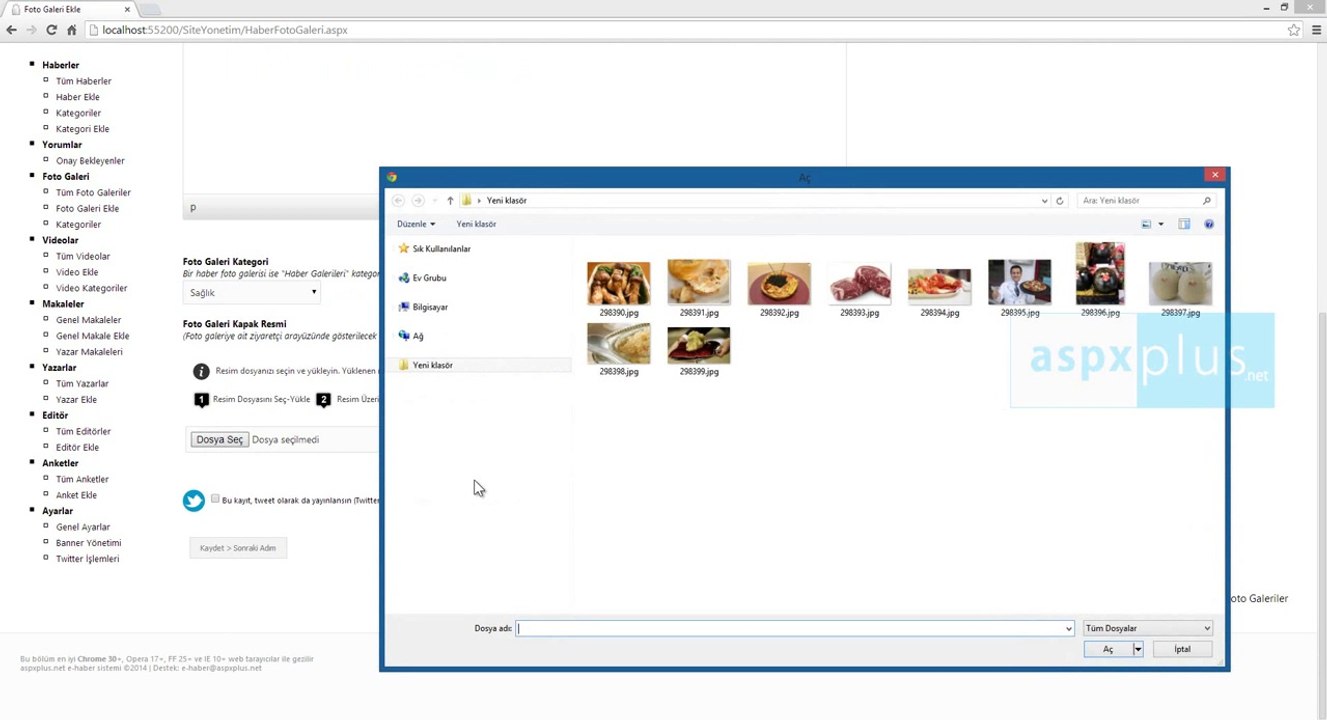The image size is (1327, 720).
Task: Open the Yazar Ekle link
Action: point(77,400)
